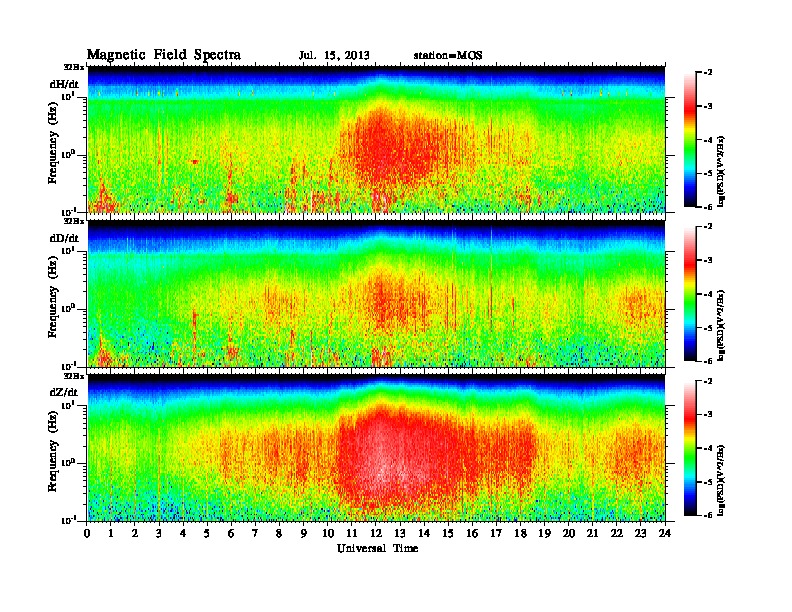Click the hour '0' tick label on Universal Time axis
792x612 pixels.
[87, 534]
